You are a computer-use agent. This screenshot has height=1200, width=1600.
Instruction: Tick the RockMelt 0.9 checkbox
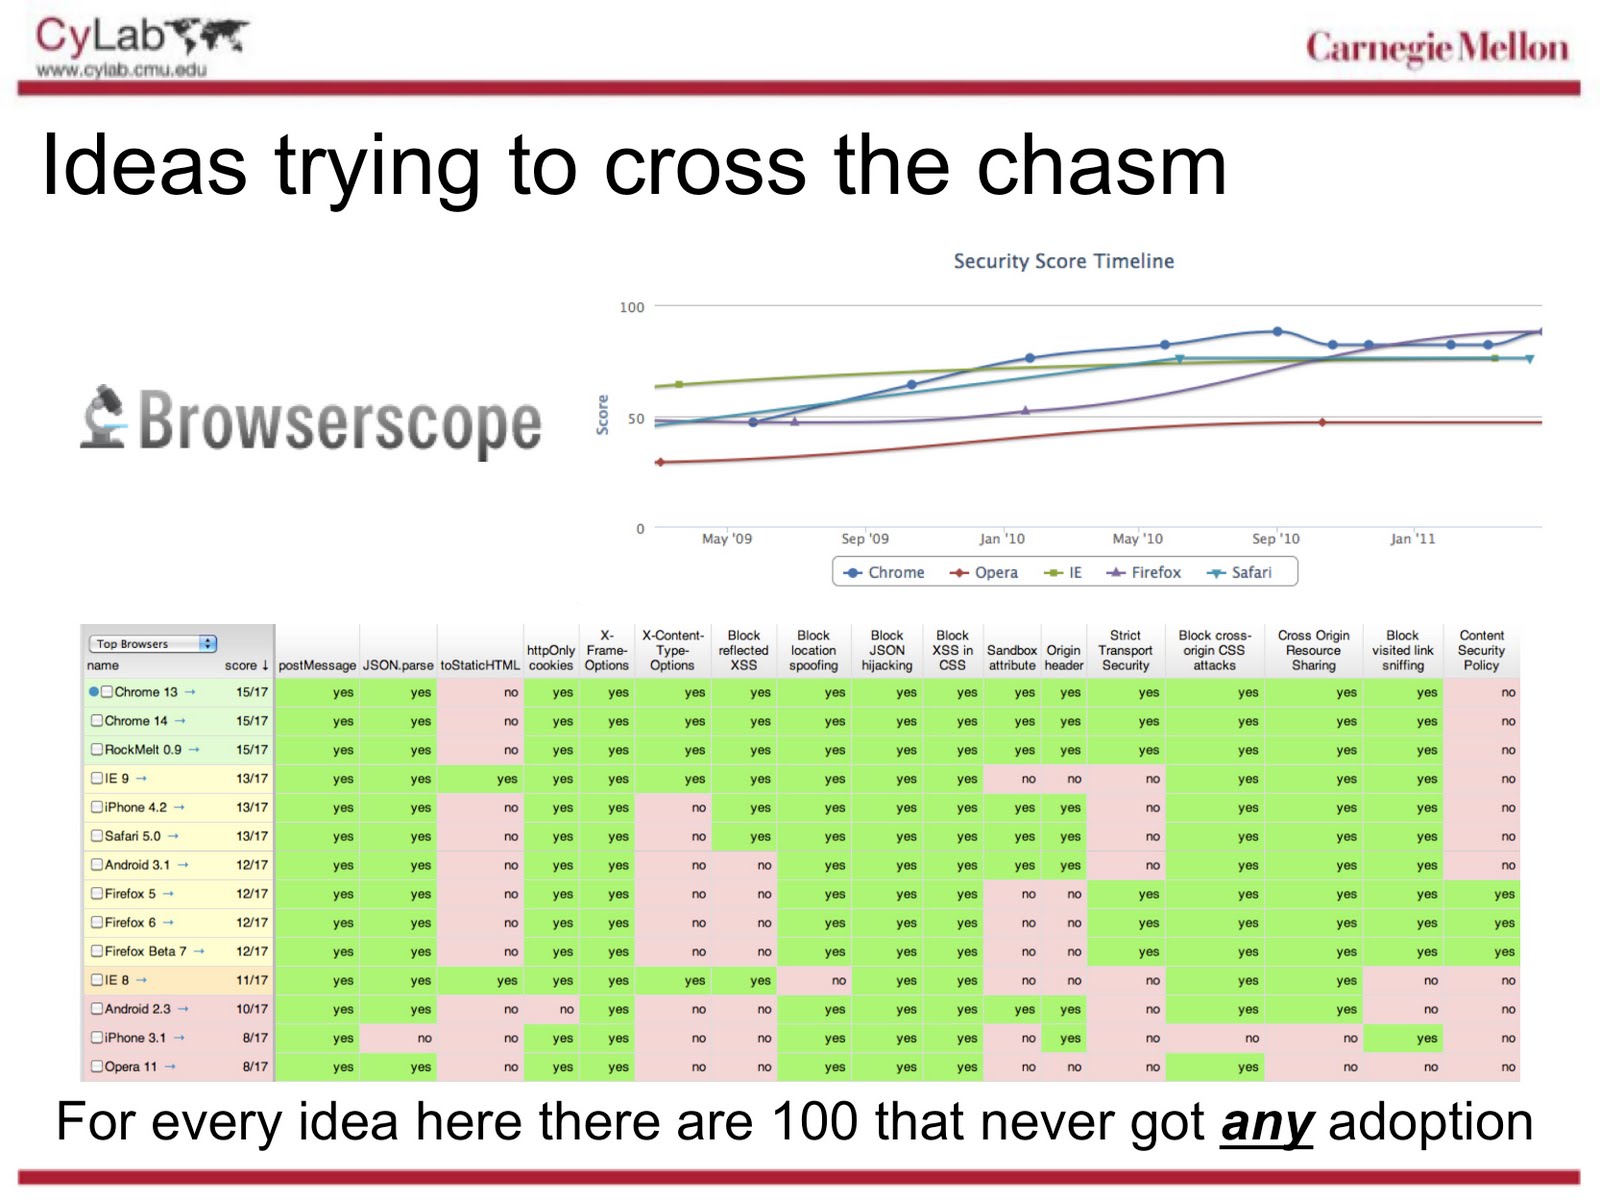coord(97,749)
